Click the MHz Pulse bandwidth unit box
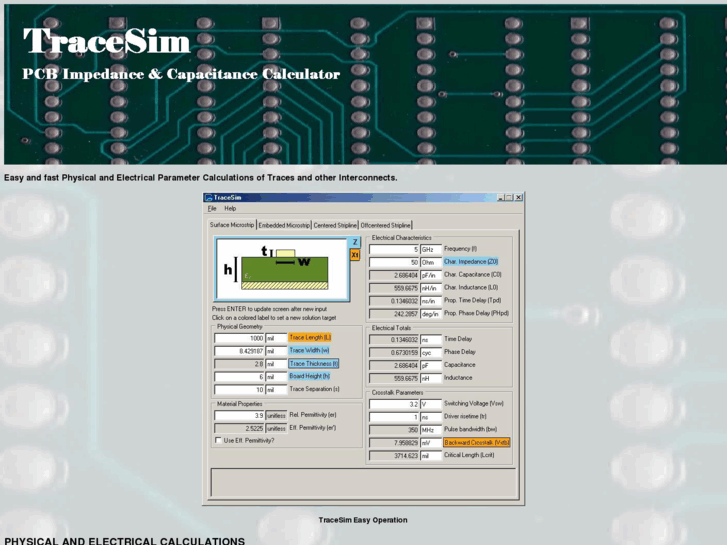 [x=431, y=430]
